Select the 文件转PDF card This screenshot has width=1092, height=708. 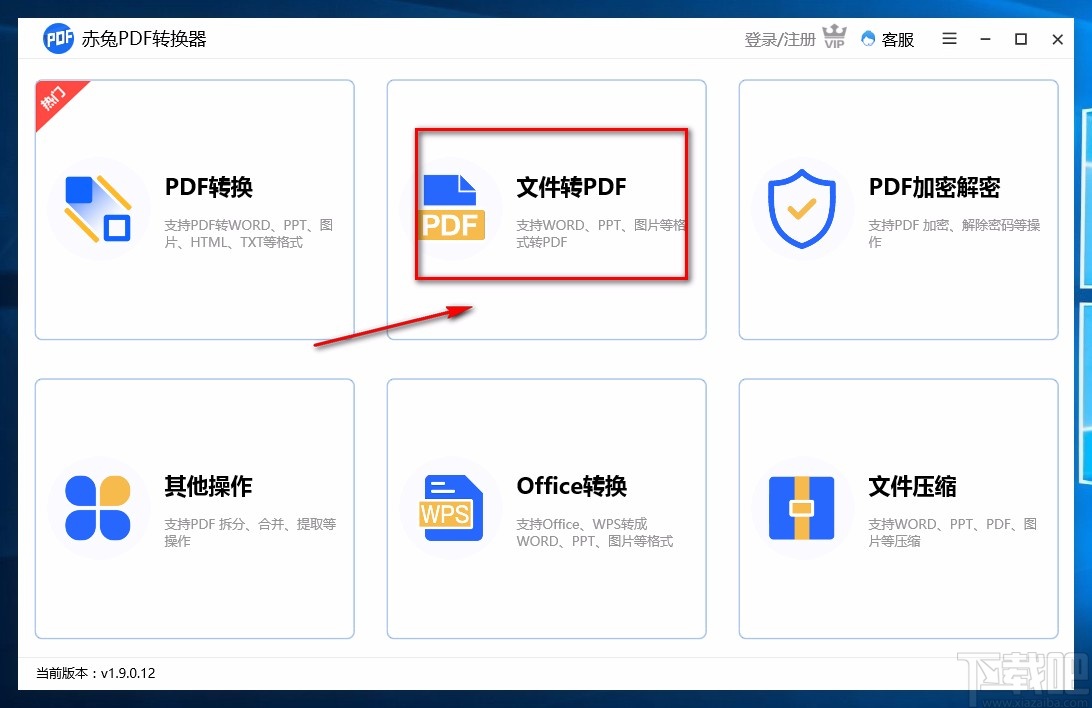tap(546, 209)
